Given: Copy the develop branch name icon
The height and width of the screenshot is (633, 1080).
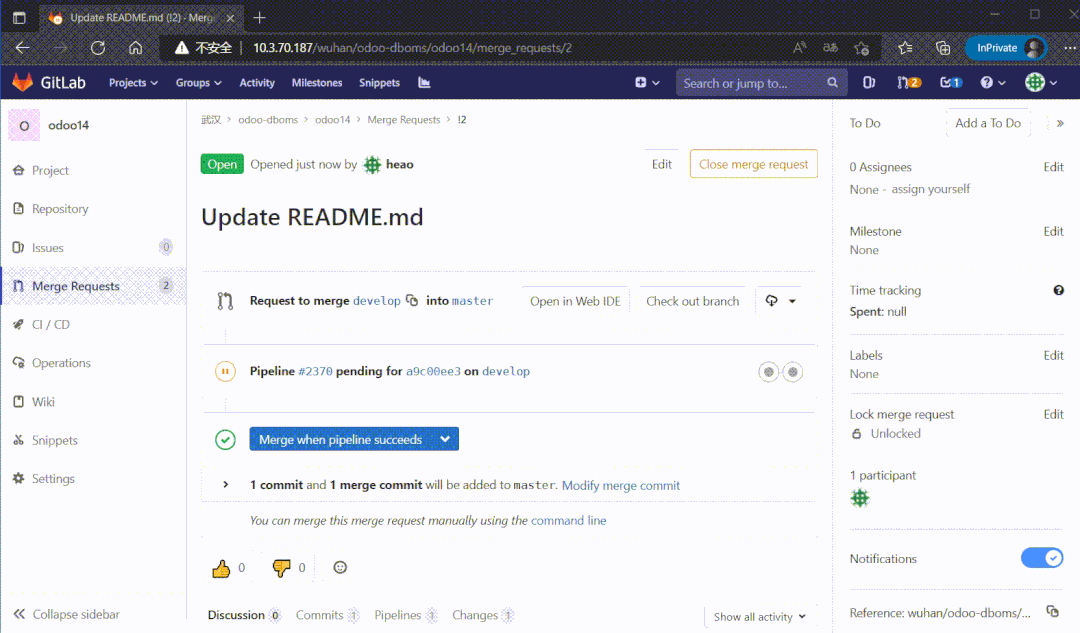Looking at the screenshot, I should click(412, 301).
